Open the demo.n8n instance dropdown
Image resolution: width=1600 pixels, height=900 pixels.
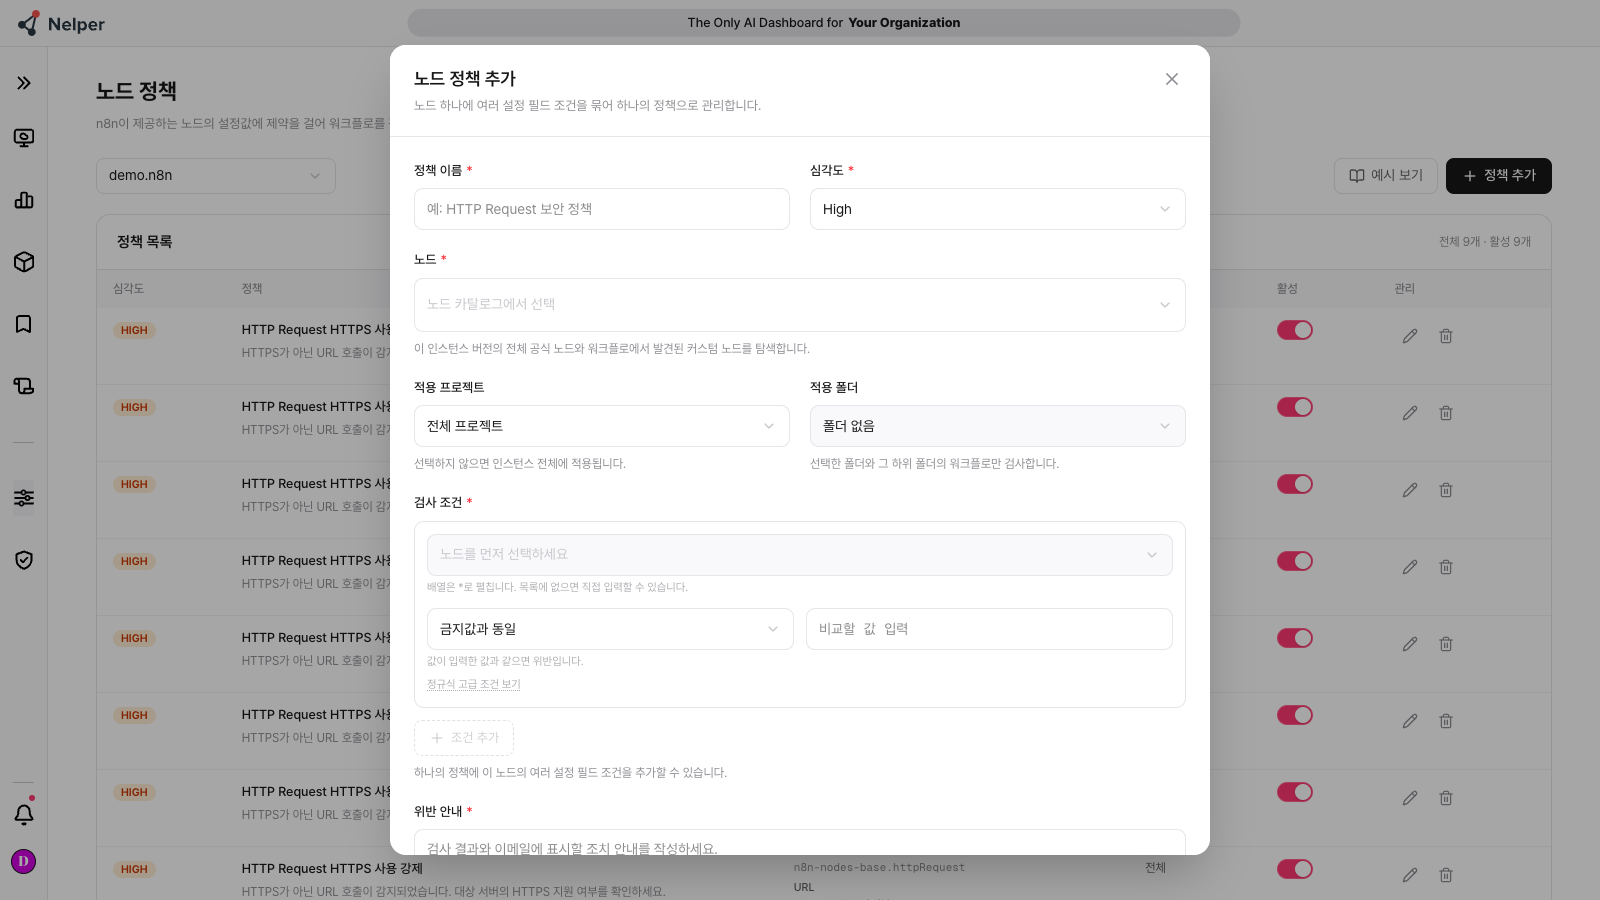tap(216, 176)
